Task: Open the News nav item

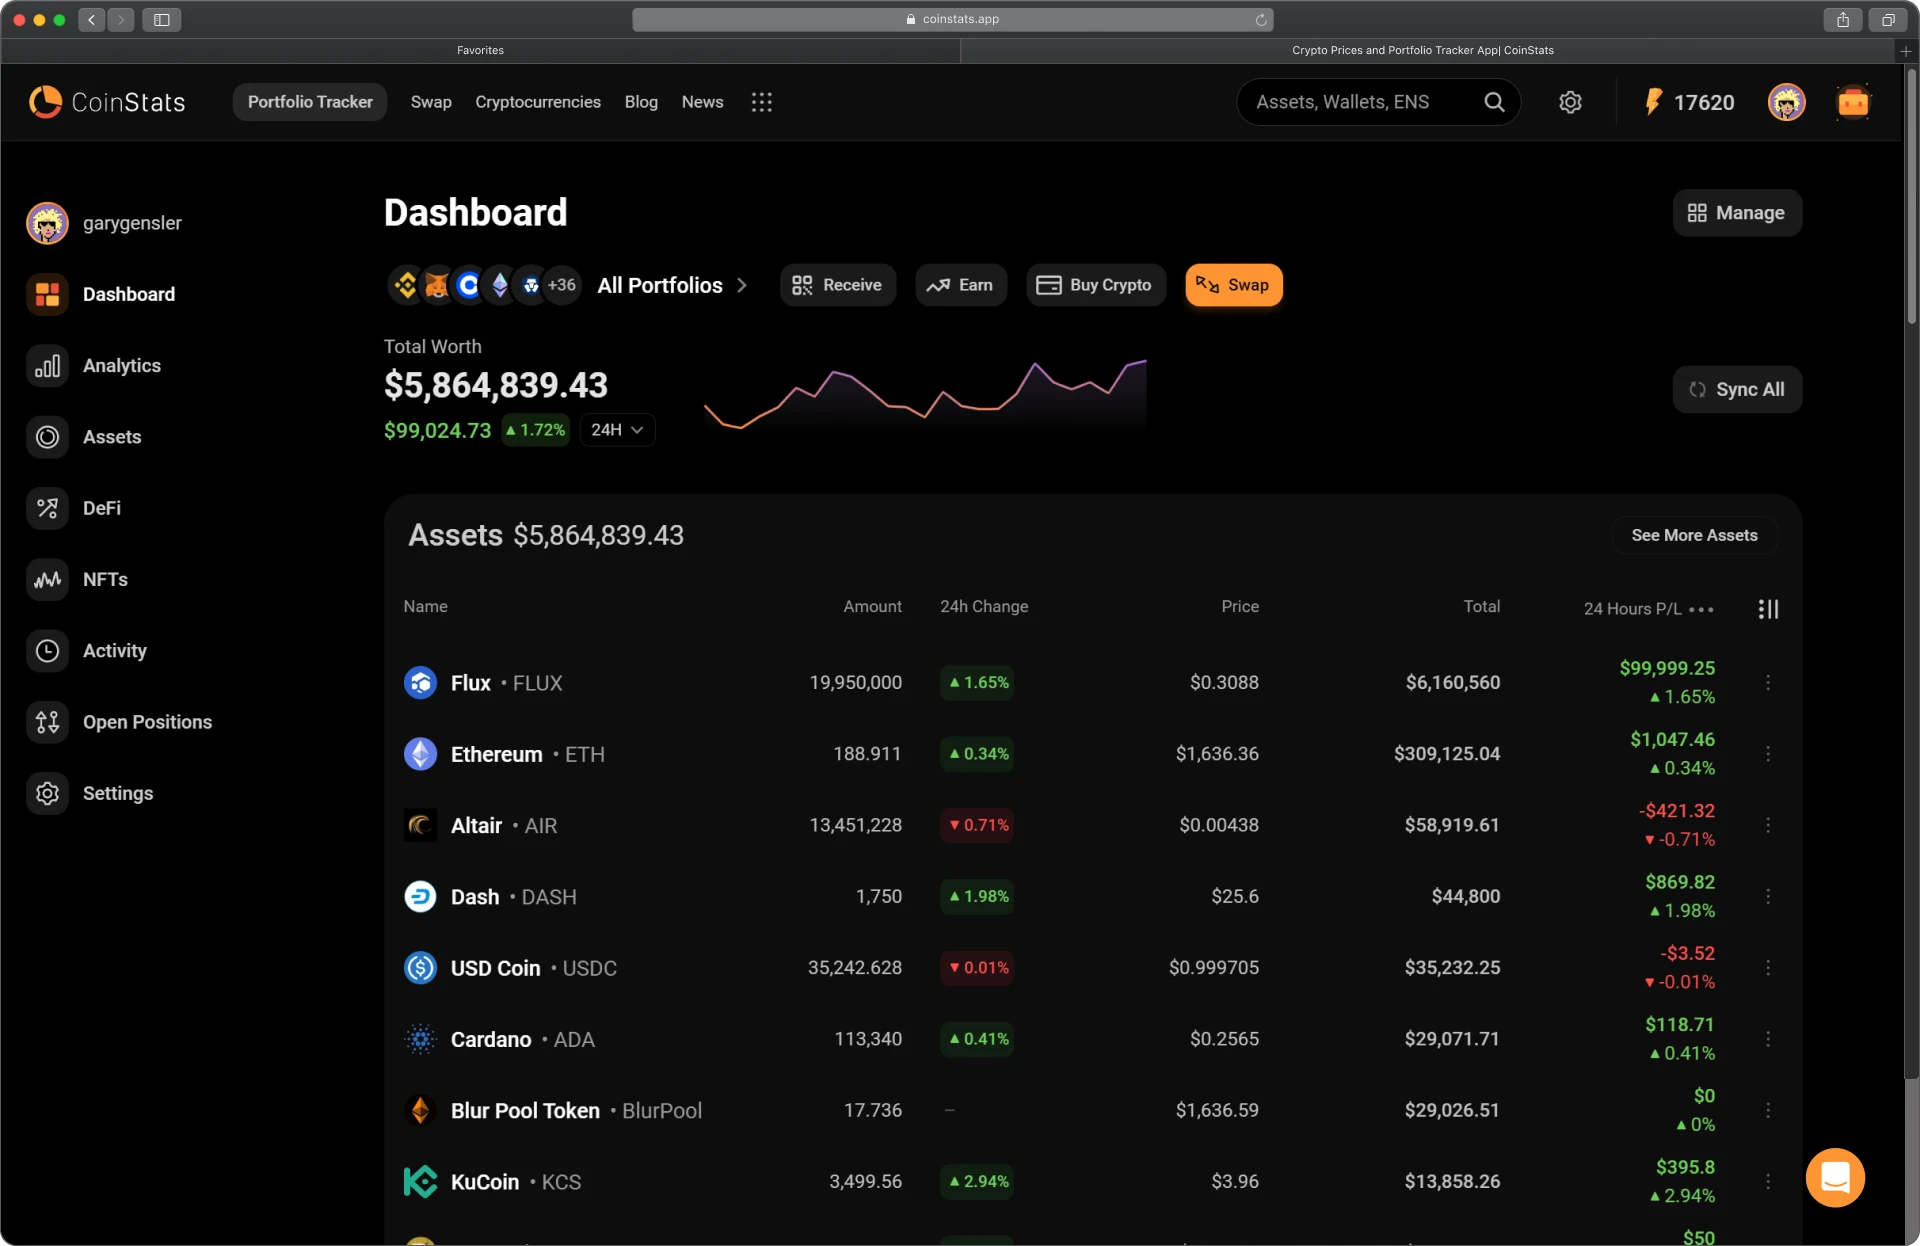Action: tap(702, 102)
